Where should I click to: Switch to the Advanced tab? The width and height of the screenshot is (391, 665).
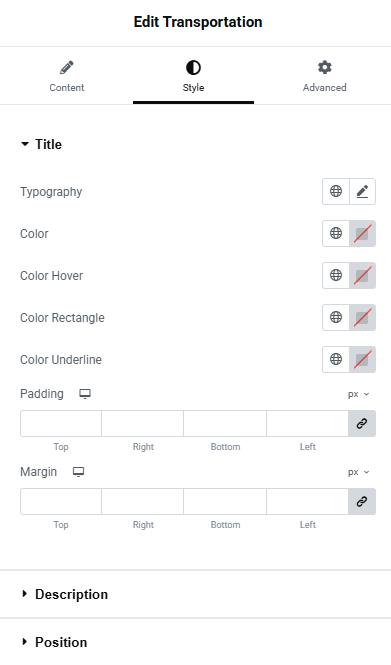click(324, 76)
